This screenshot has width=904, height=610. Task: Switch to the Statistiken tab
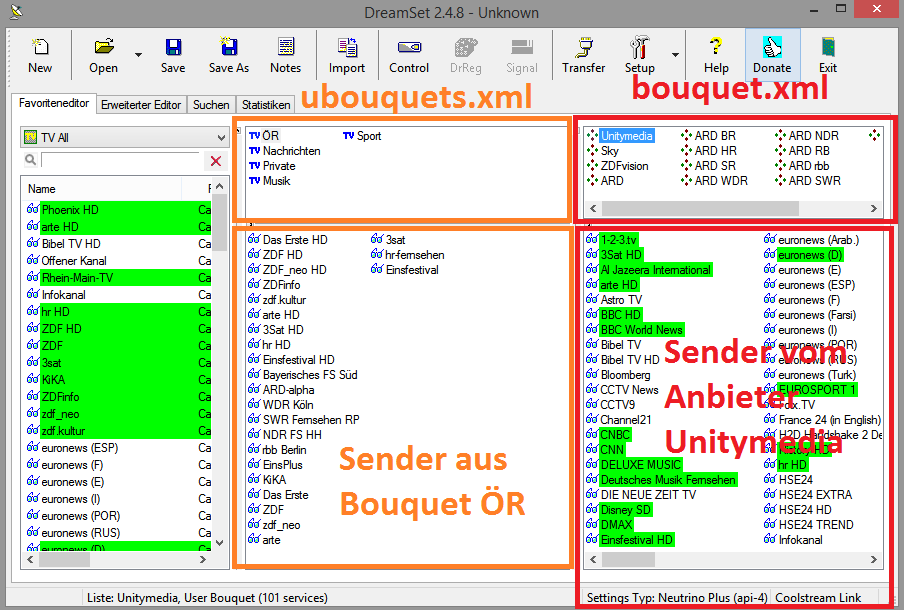265,105
